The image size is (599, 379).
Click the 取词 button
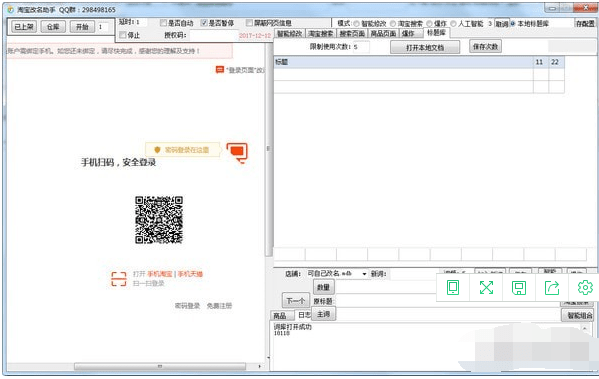tap(502, 24)
